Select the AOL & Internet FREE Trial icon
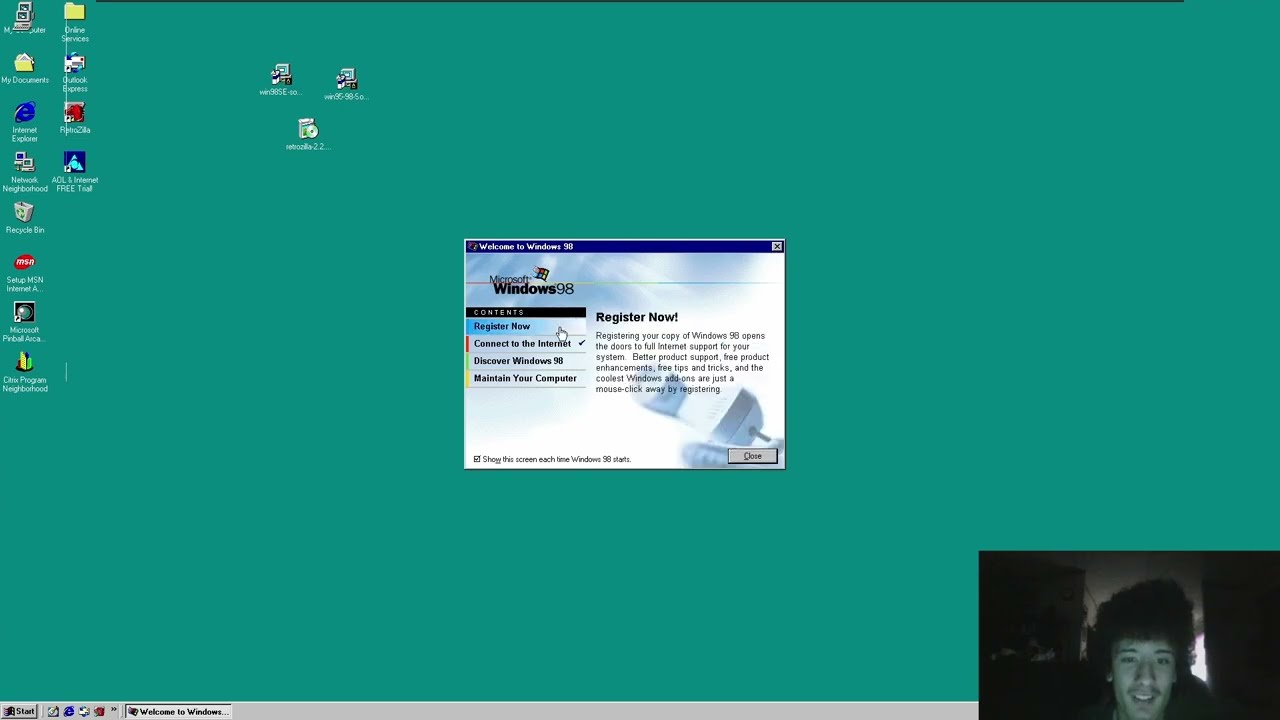1280x720 pixels. (74, 172)
